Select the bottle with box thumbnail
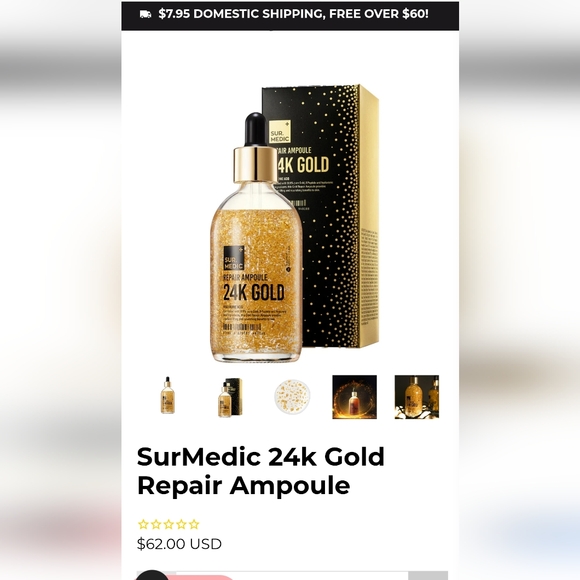 click(x=230, y=397)
